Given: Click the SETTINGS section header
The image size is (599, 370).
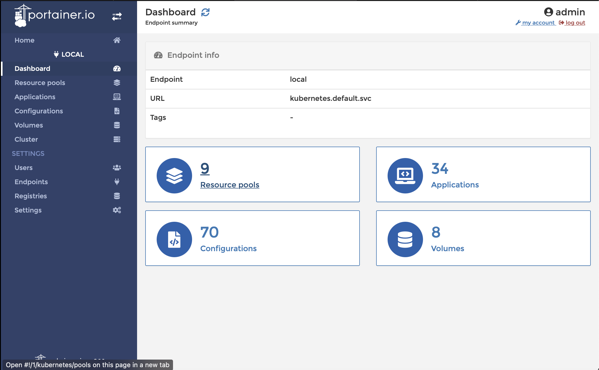Looking at the screenshot, I should point(28,153).
